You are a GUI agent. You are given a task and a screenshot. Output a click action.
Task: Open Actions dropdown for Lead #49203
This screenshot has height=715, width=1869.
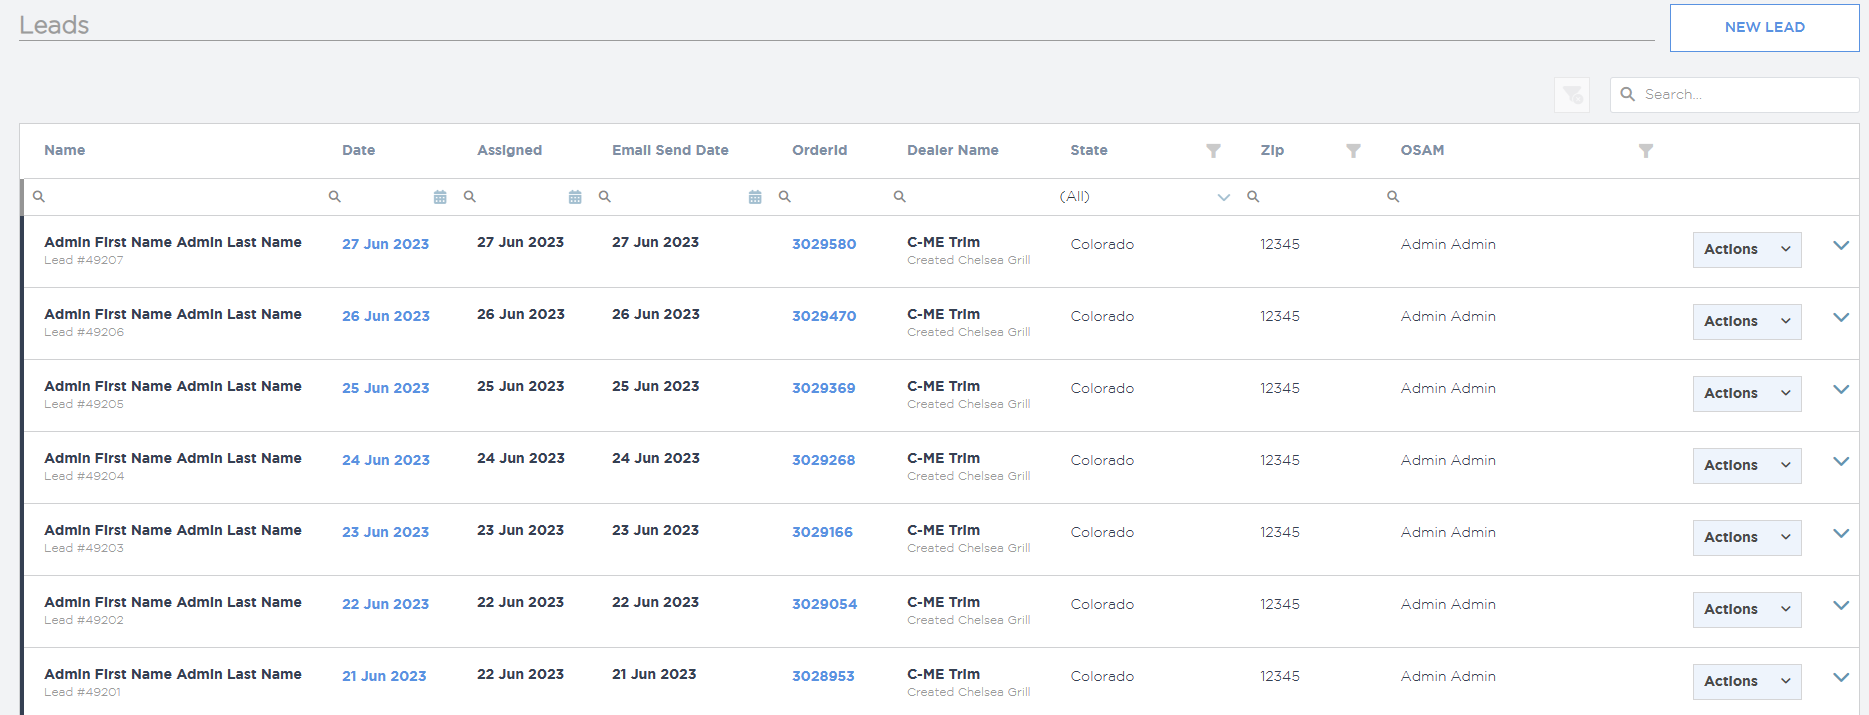coord(1747,538)
